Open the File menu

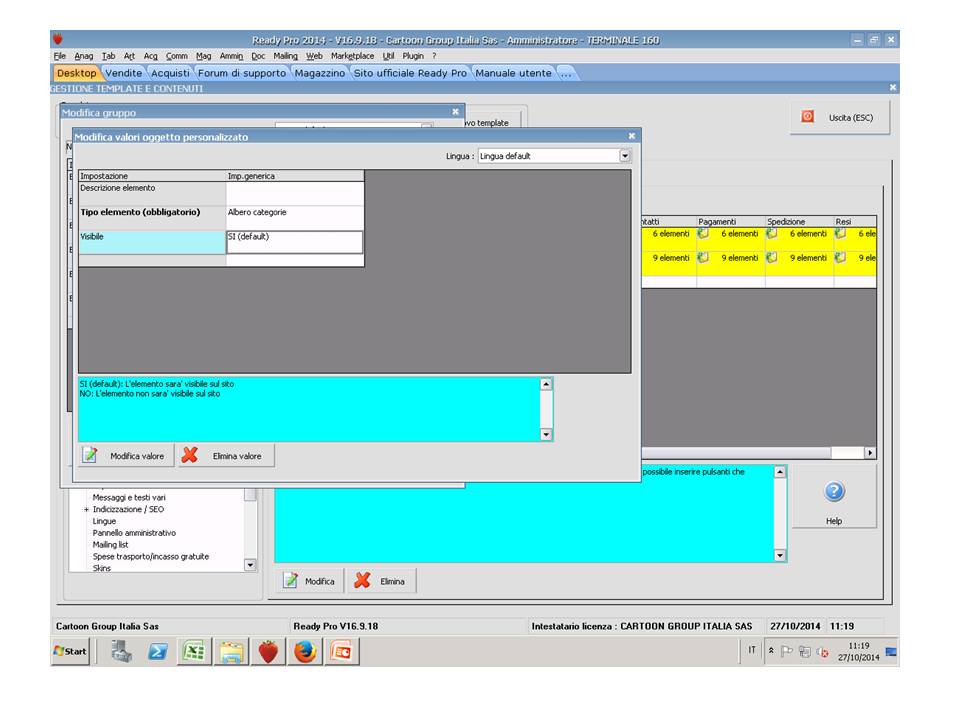point(59,56)
